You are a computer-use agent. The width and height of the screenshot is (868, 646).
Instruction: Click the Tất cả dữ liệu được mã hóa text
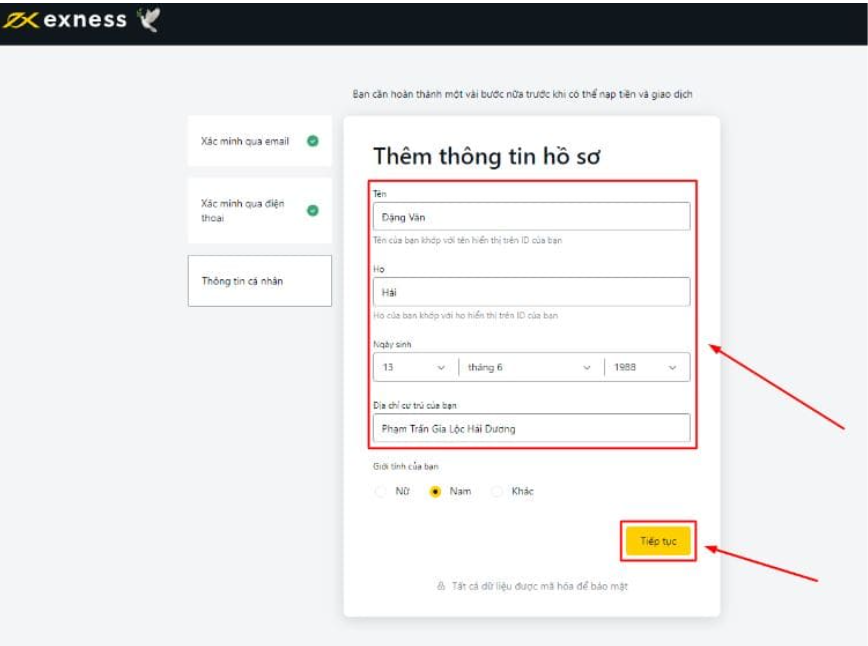538,586
